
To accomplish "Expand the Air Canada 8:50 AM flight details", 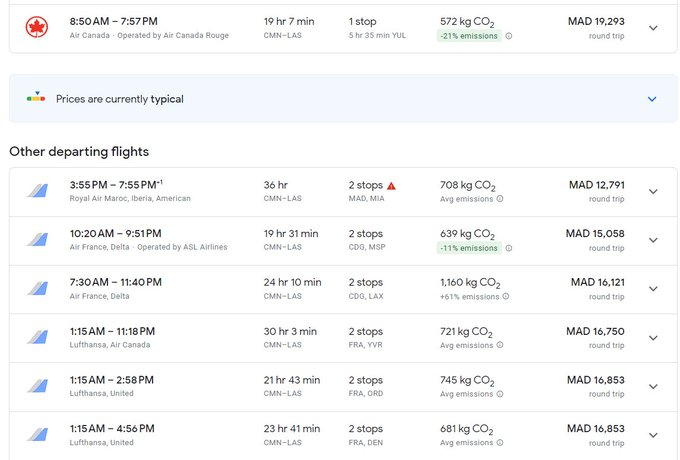I will [653, 28].
